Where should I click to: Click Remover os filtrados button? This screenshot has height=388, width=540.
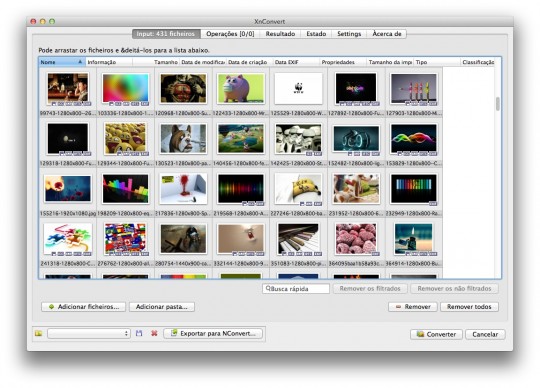tap(370, 289)
